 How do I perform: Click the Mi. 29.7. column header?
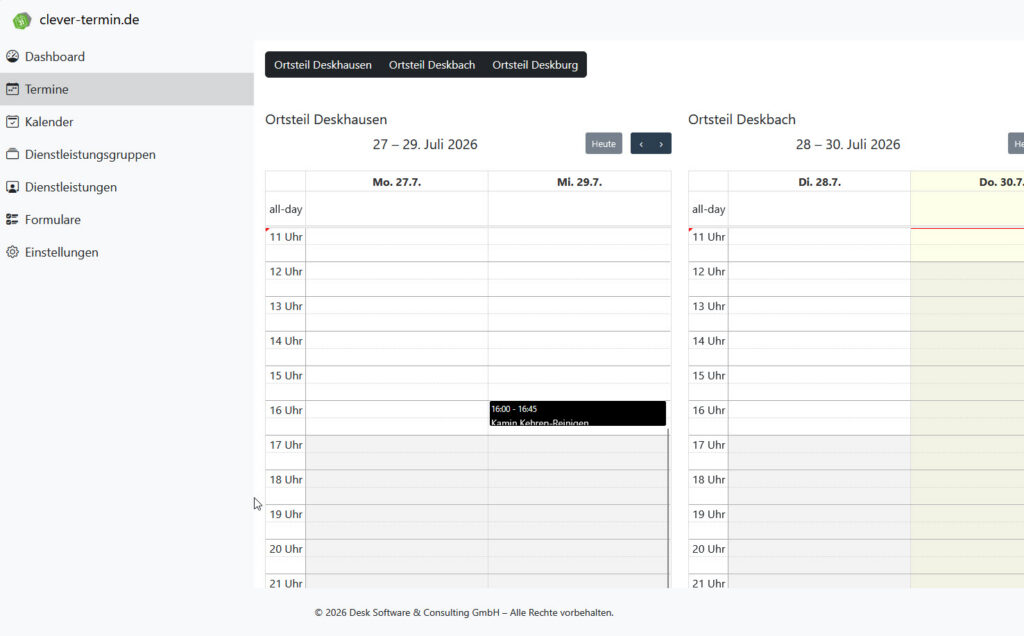tap(579, 182)
